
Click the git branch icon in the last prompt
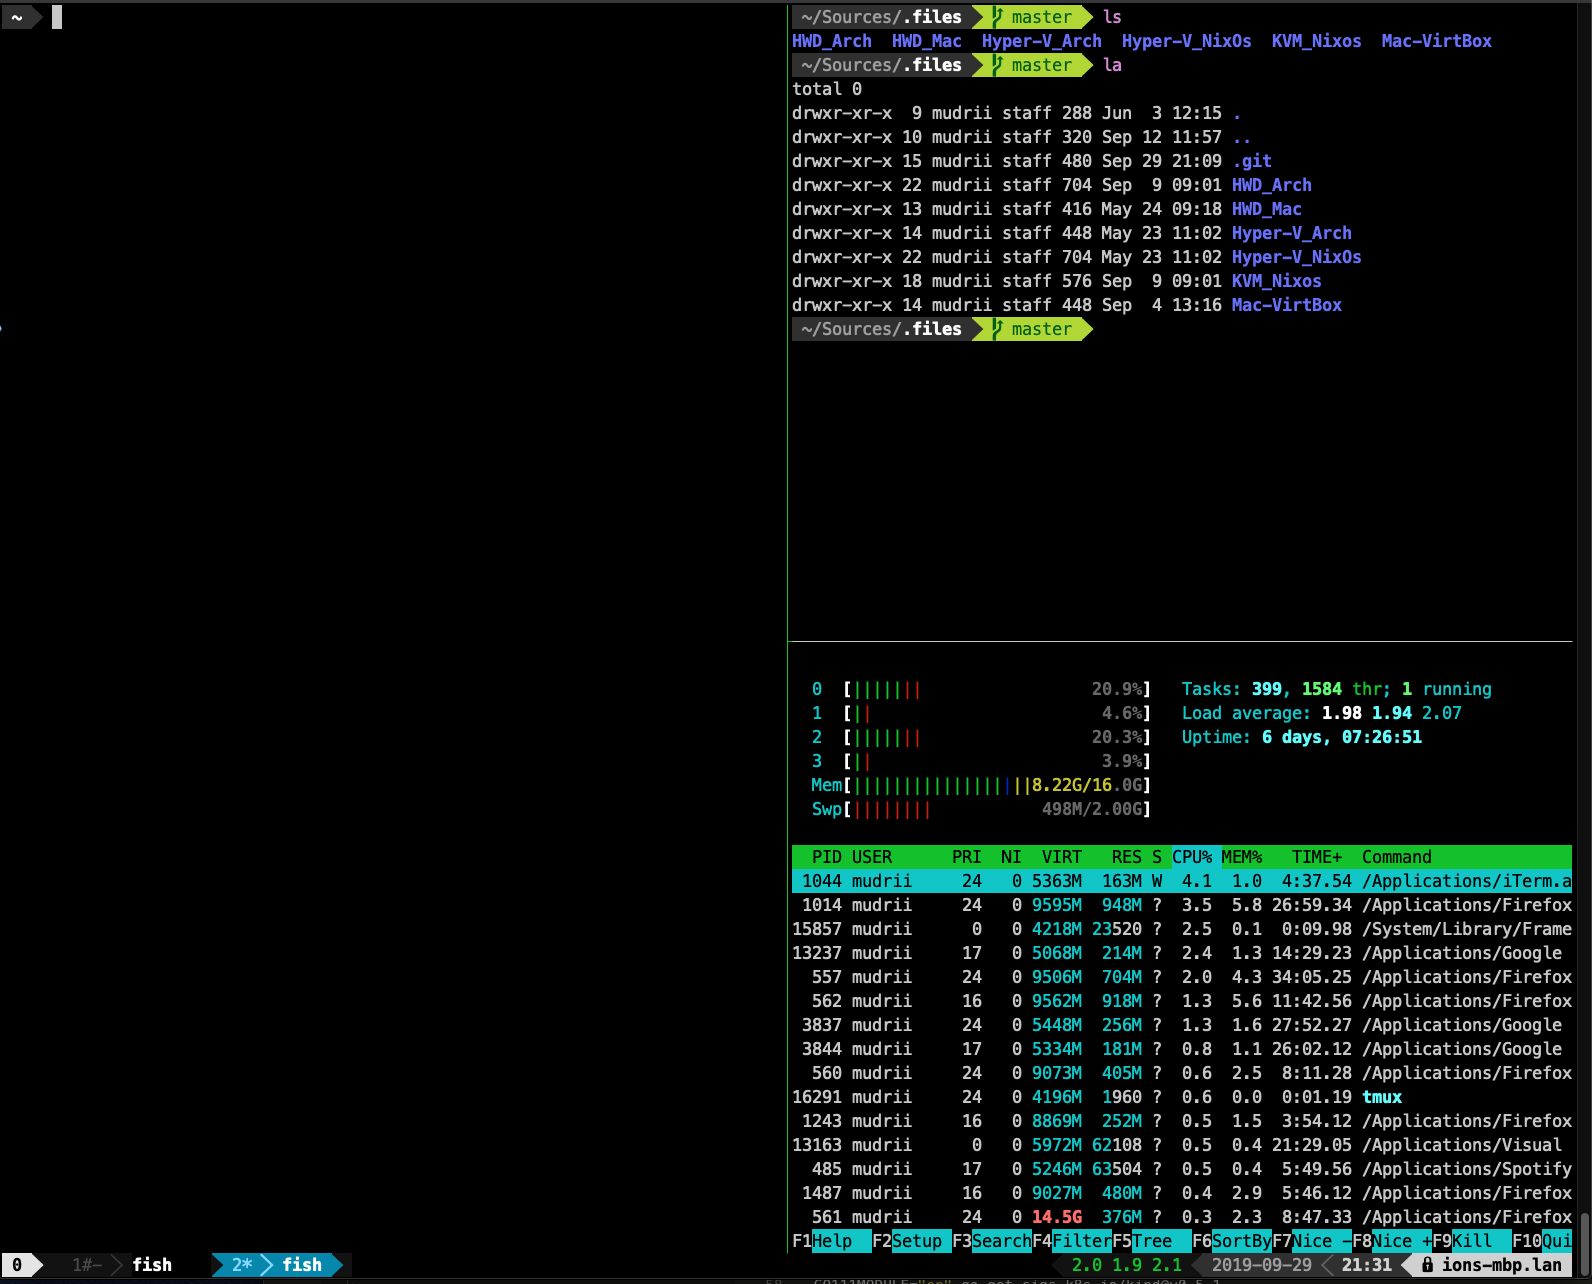997,329
